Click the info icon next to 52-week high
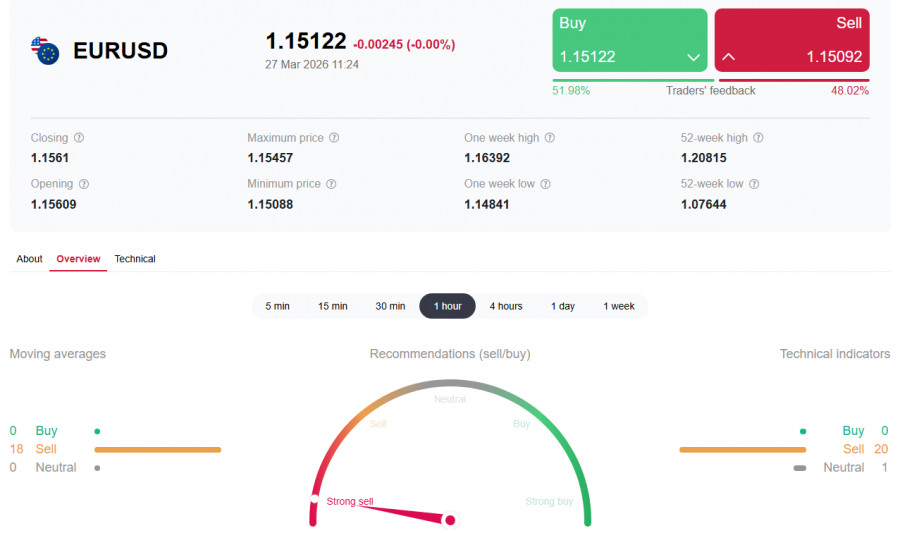Viewport: 900px width, 533px height. [x=758, y=138]
